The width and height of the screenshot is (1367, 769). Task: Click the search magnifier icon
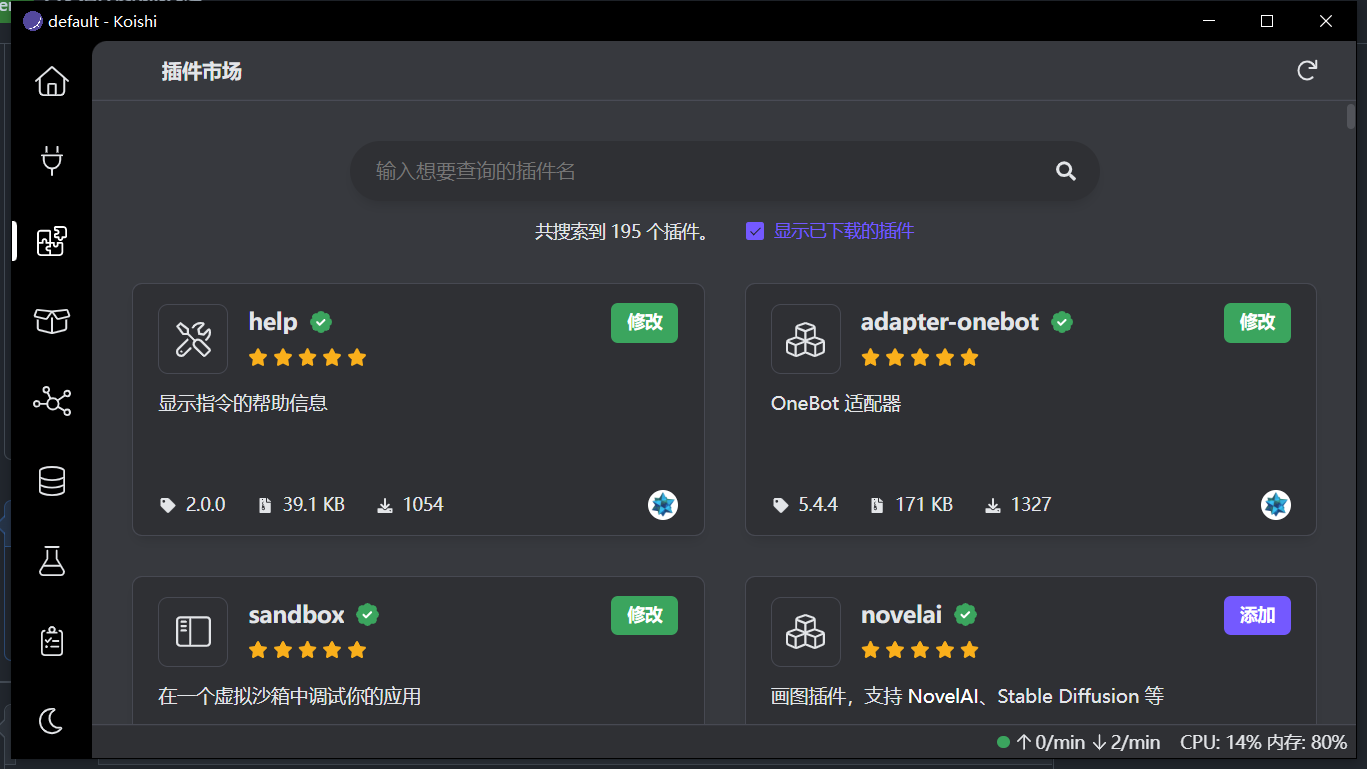click(x=1066, y=171)
